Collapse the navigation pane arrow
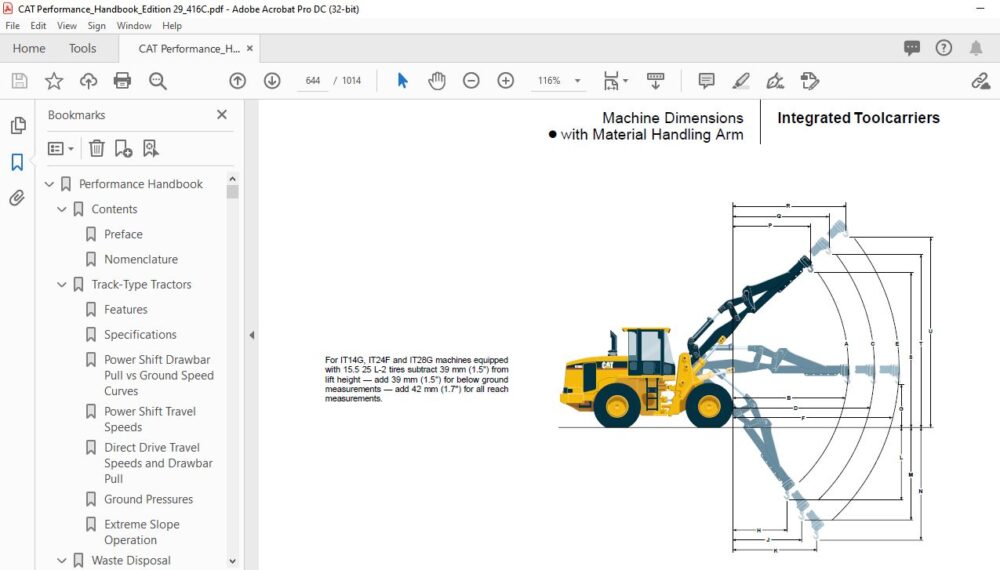This screenshot has height=570, width=1000. click(251, 335)
